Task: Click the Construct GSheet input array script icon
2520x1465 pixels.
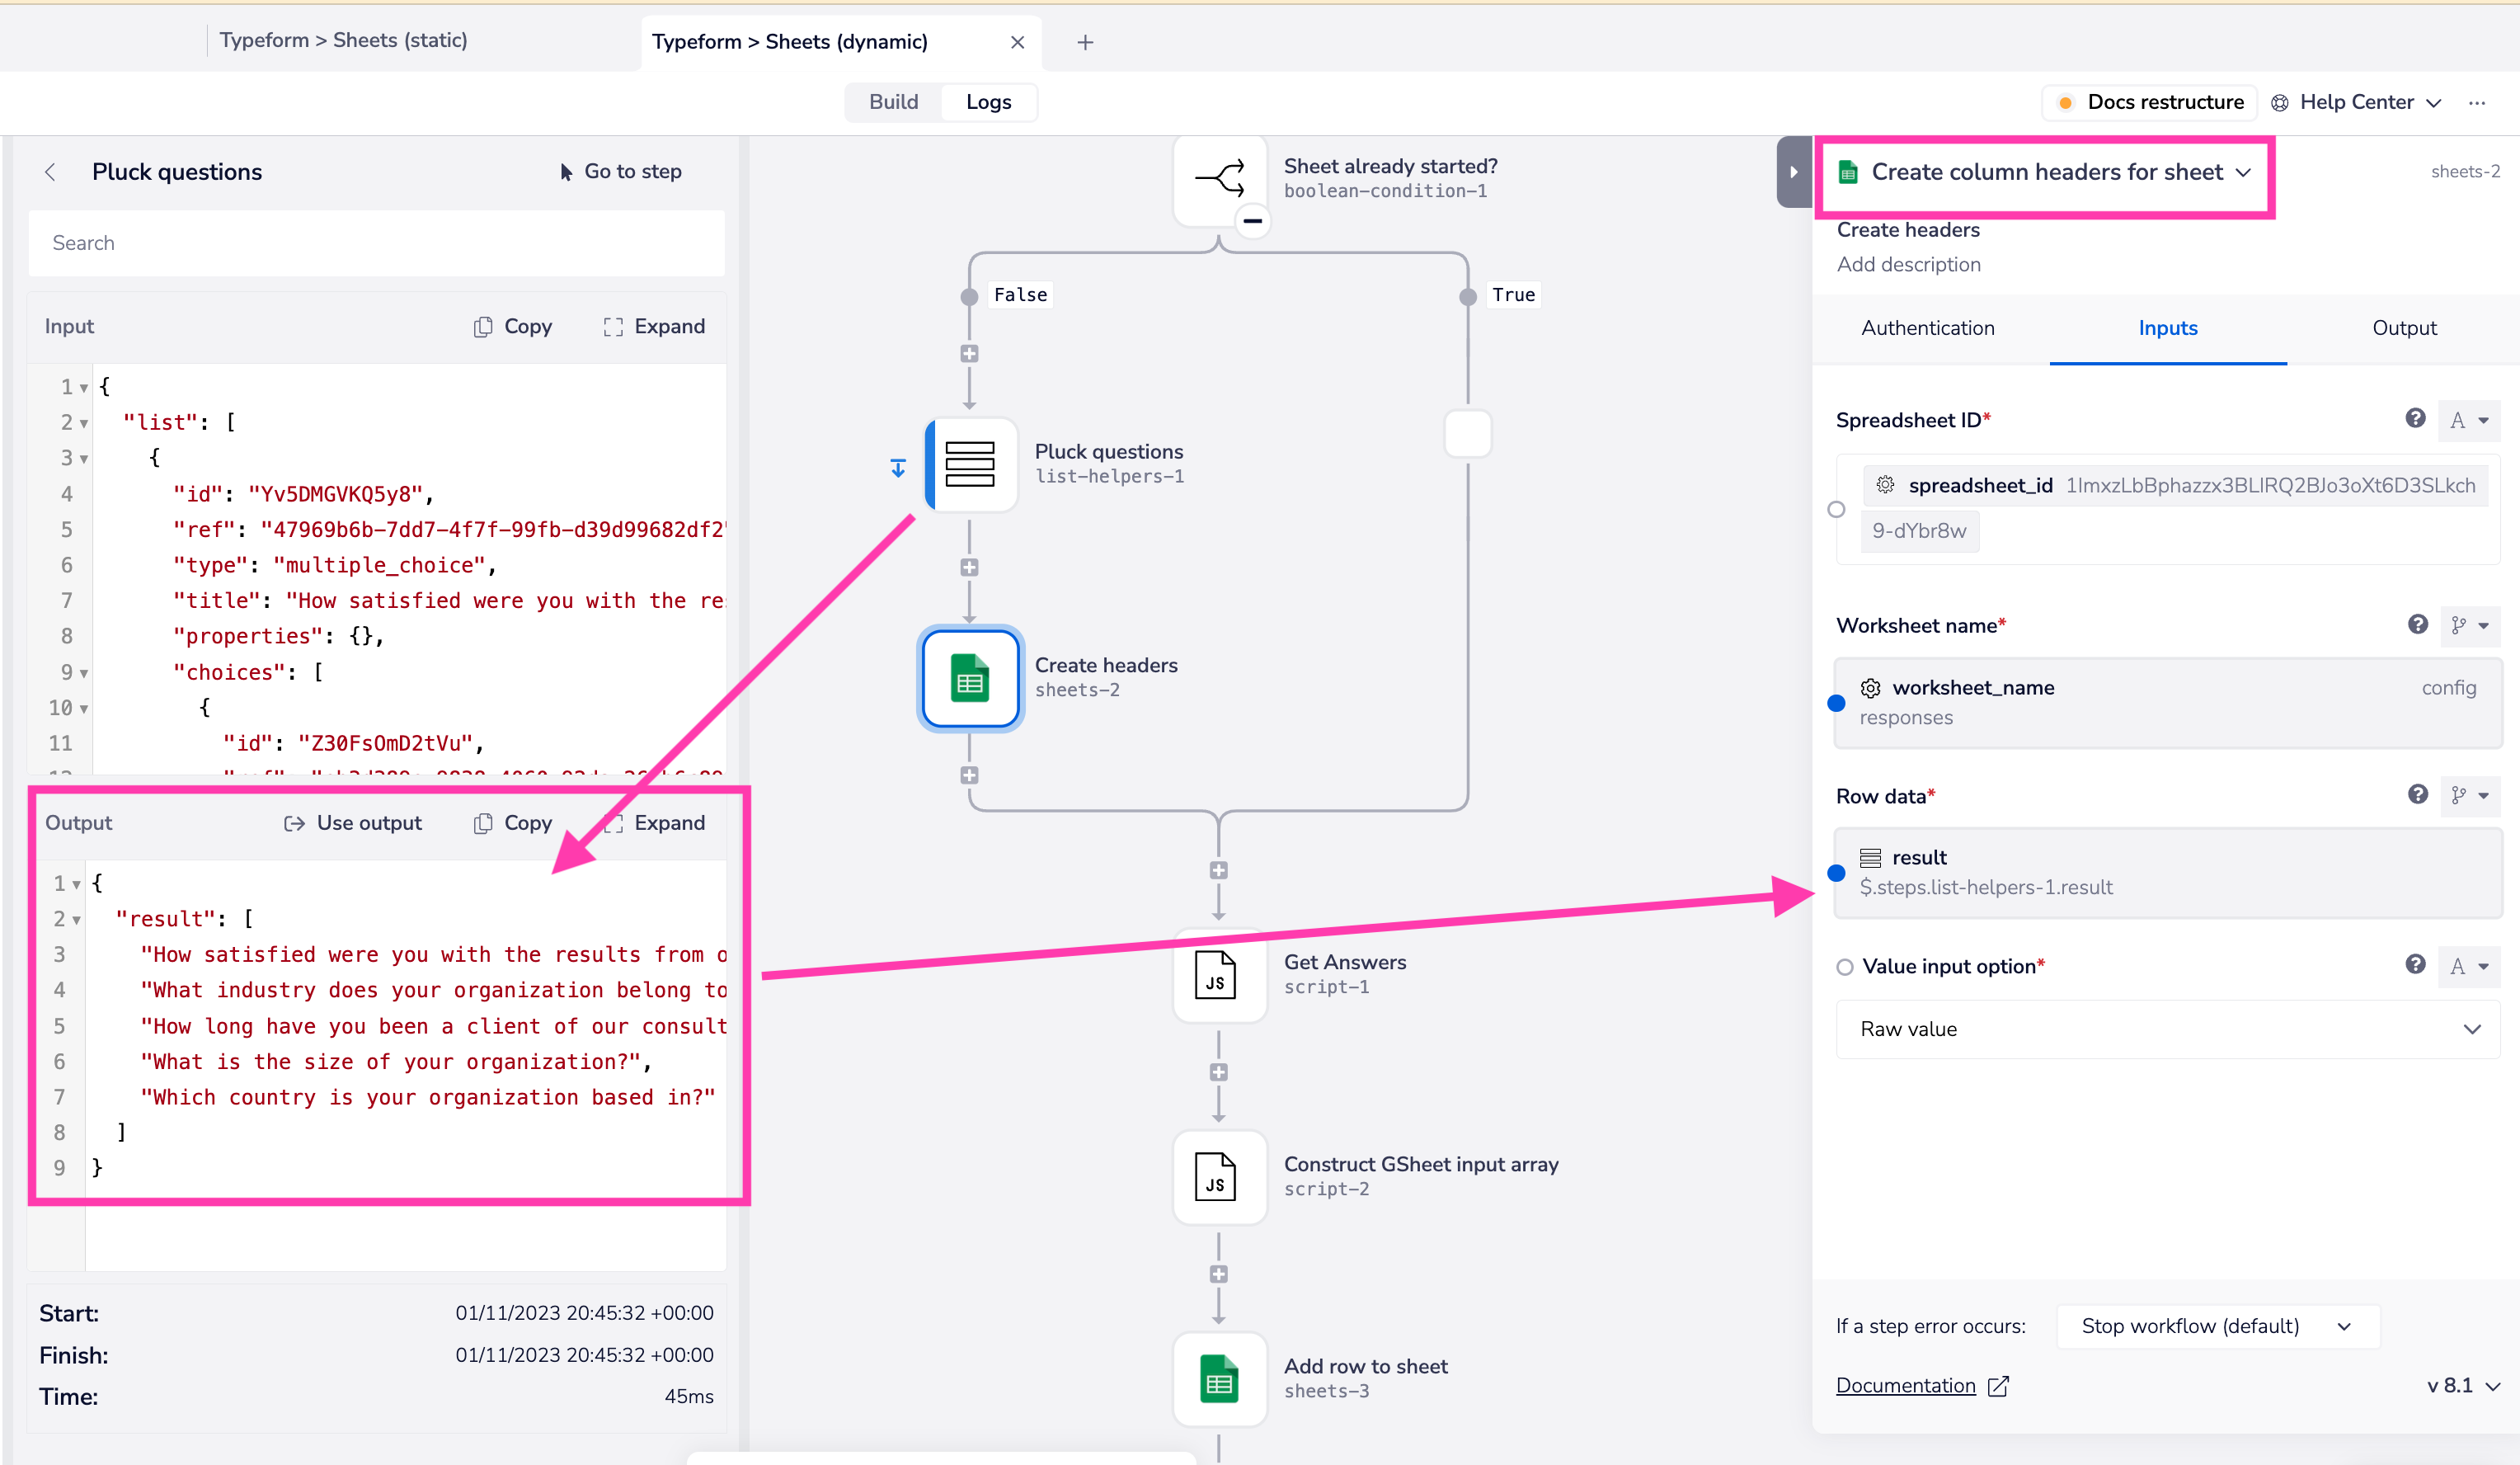Action: point(1217,1176)
